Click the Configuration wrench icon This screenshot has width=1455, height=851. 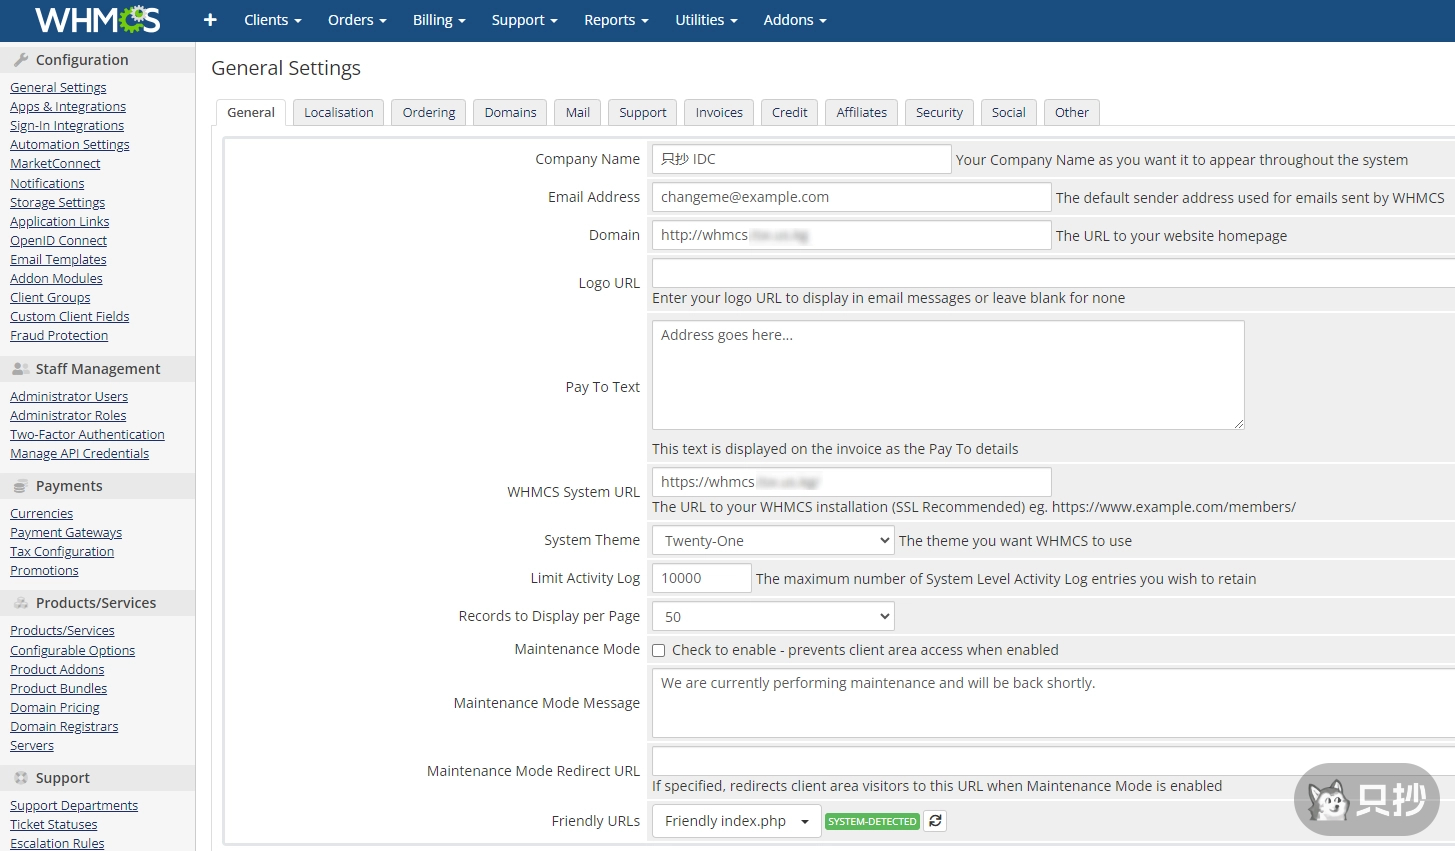coord(21,60)
